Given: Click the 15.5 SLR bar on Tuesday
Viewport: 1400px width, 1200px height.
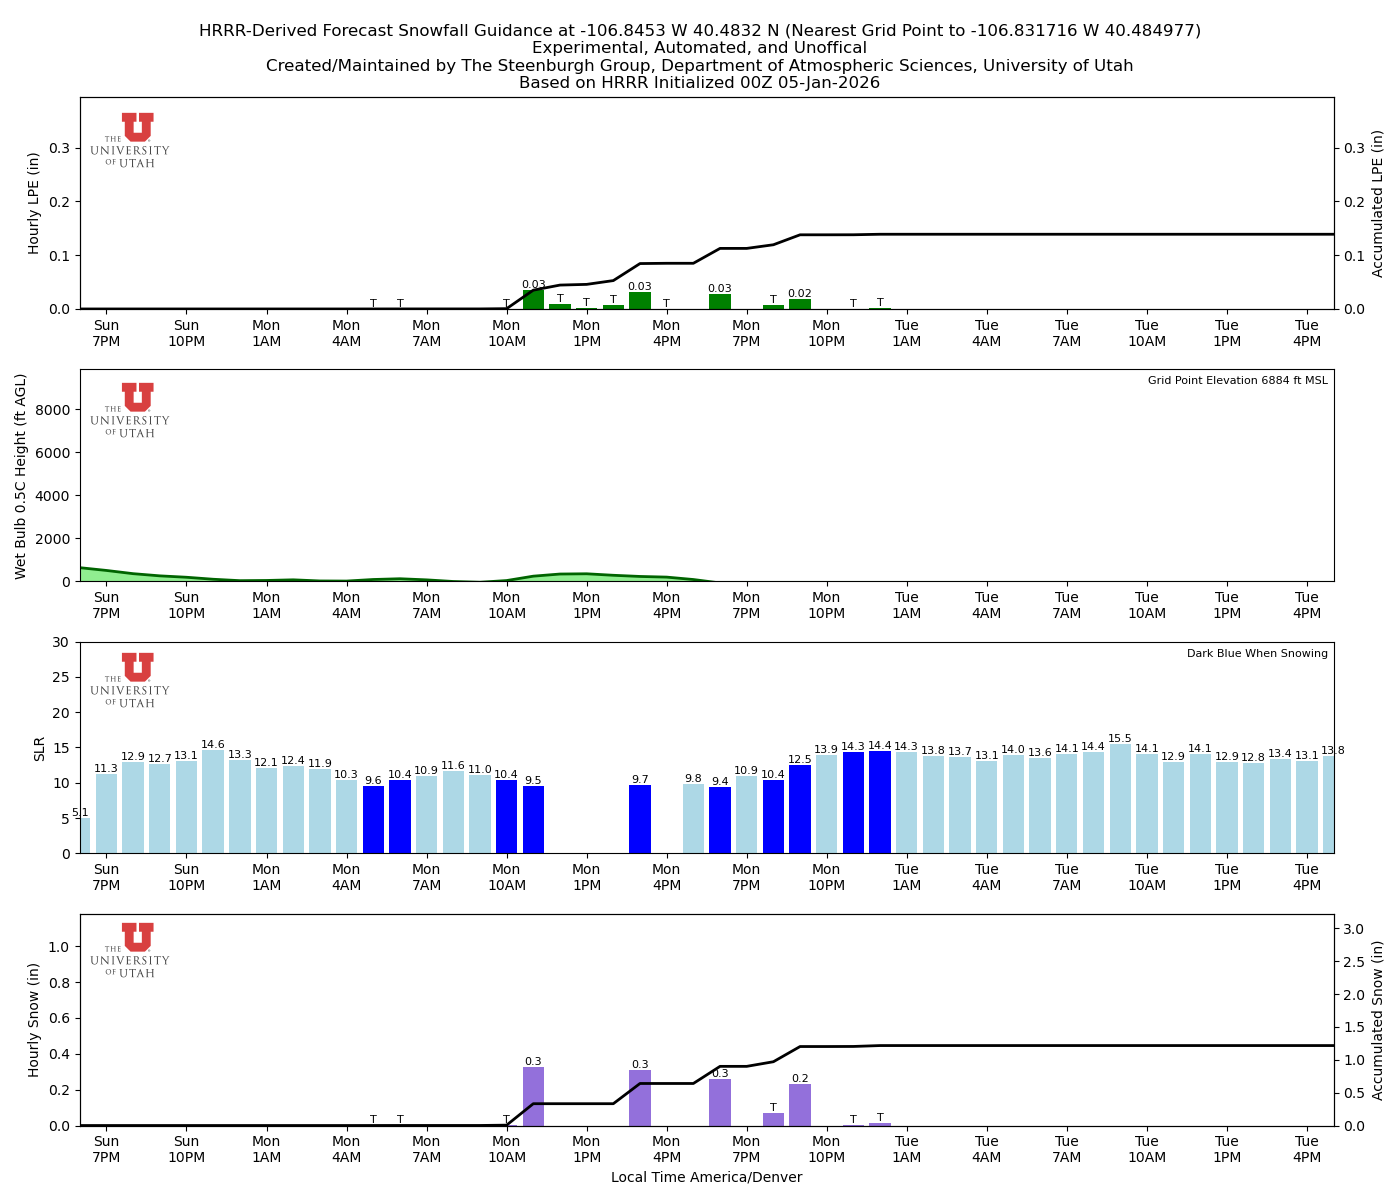Looking at the screenshot, I should tap(1120, 800).
